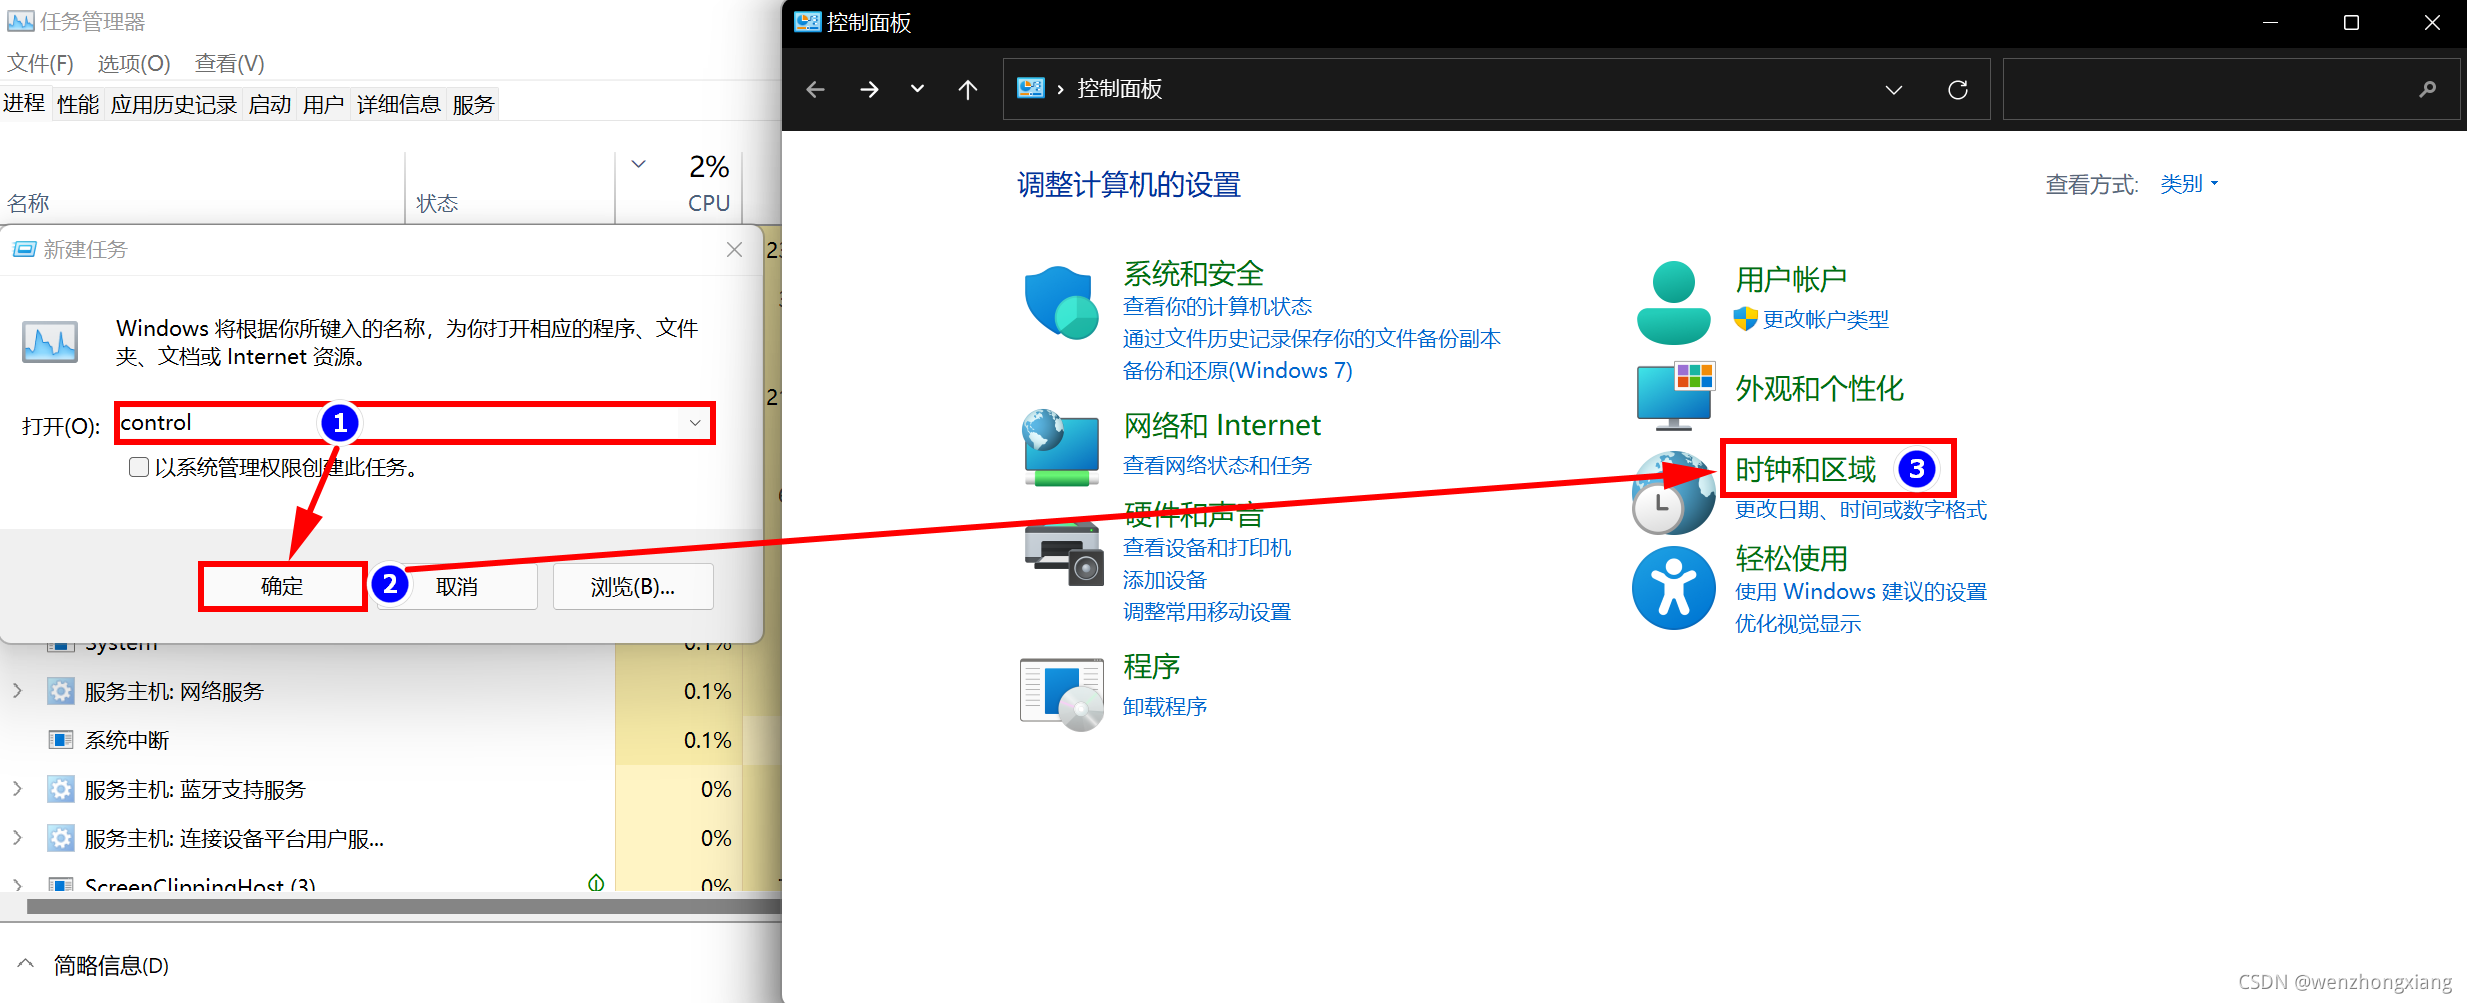Click the up-one-level arrow in Control Panel
This screenshot has height=1003, width=2467.
967,89
